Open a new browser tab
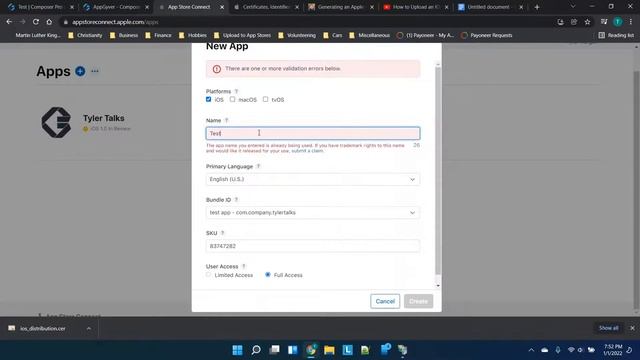 537,7
